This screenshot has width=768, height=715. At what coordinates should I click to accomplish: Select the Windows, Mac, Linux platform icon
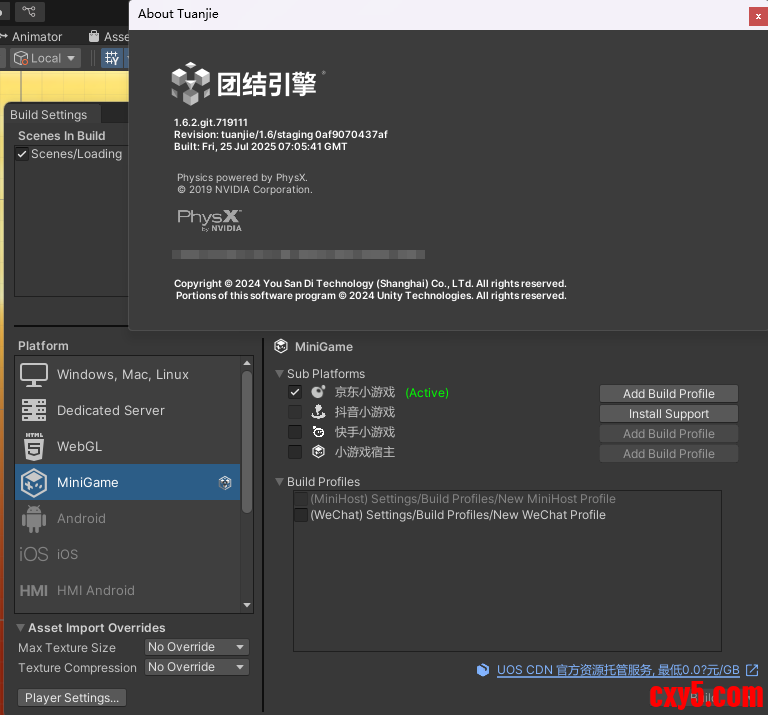pyautogui.click(x=34, y=375)
